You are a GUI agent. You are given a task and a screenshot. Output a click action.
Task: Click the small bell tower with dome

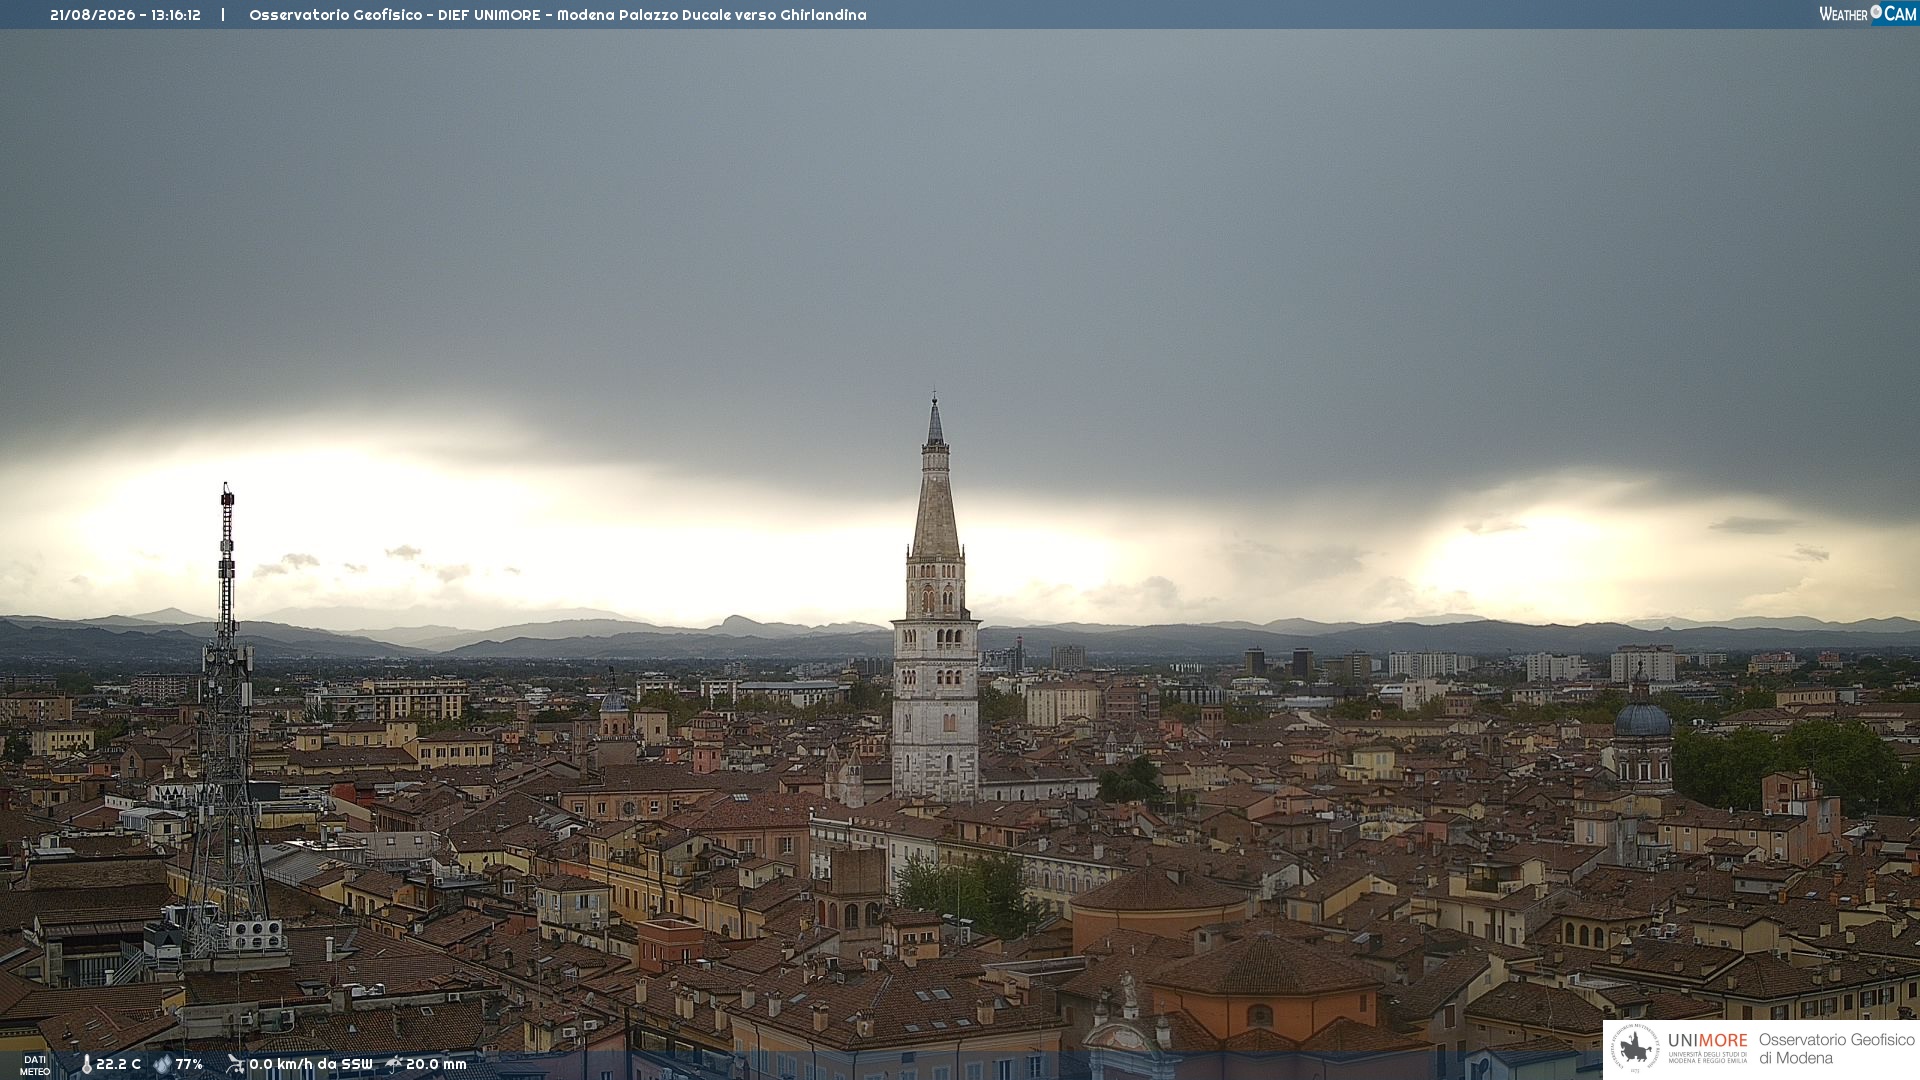pyautogui.click(x=614, y=715)
